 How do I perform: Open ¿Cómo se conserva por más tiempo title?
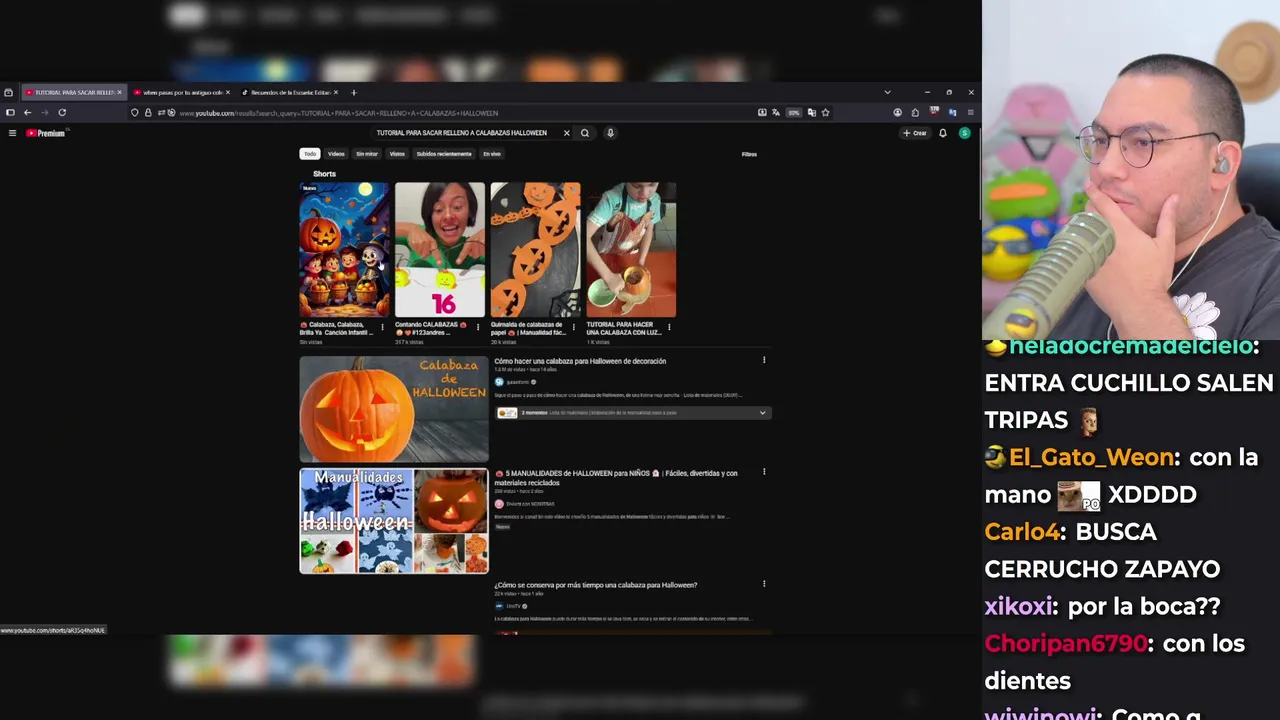pyautogui.click(x=596, y=585)
